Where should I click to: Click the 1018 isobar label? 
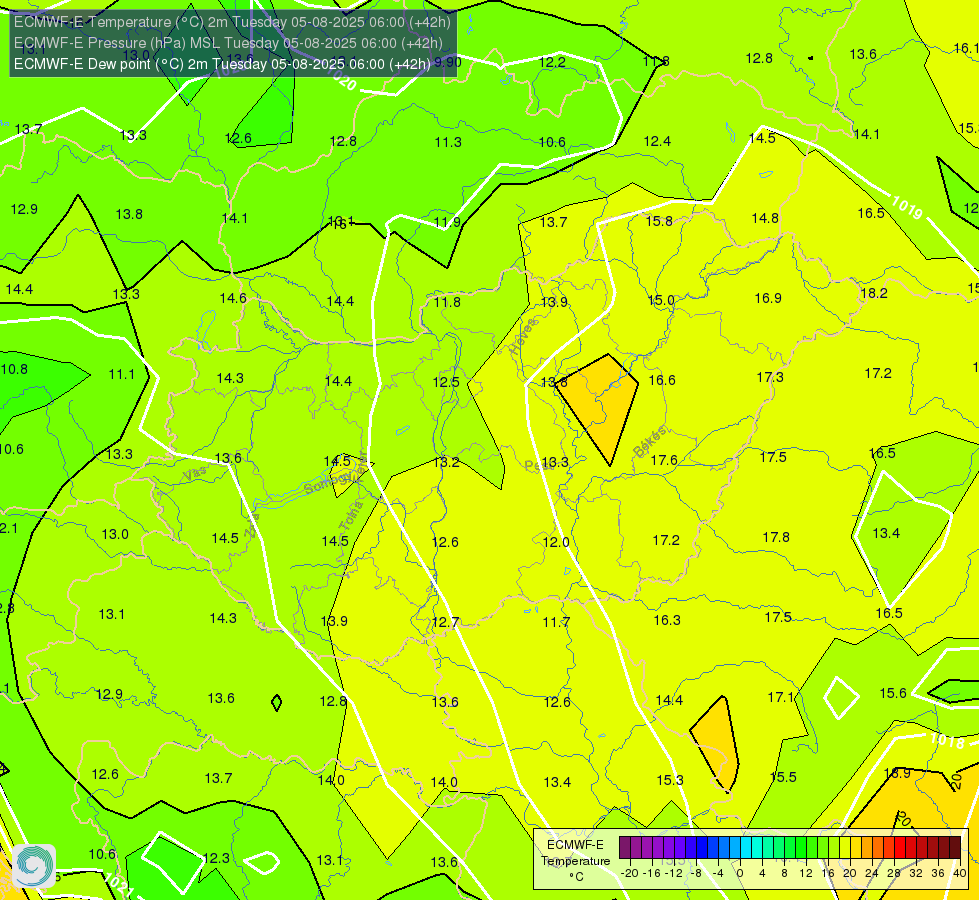coord(947,741)
